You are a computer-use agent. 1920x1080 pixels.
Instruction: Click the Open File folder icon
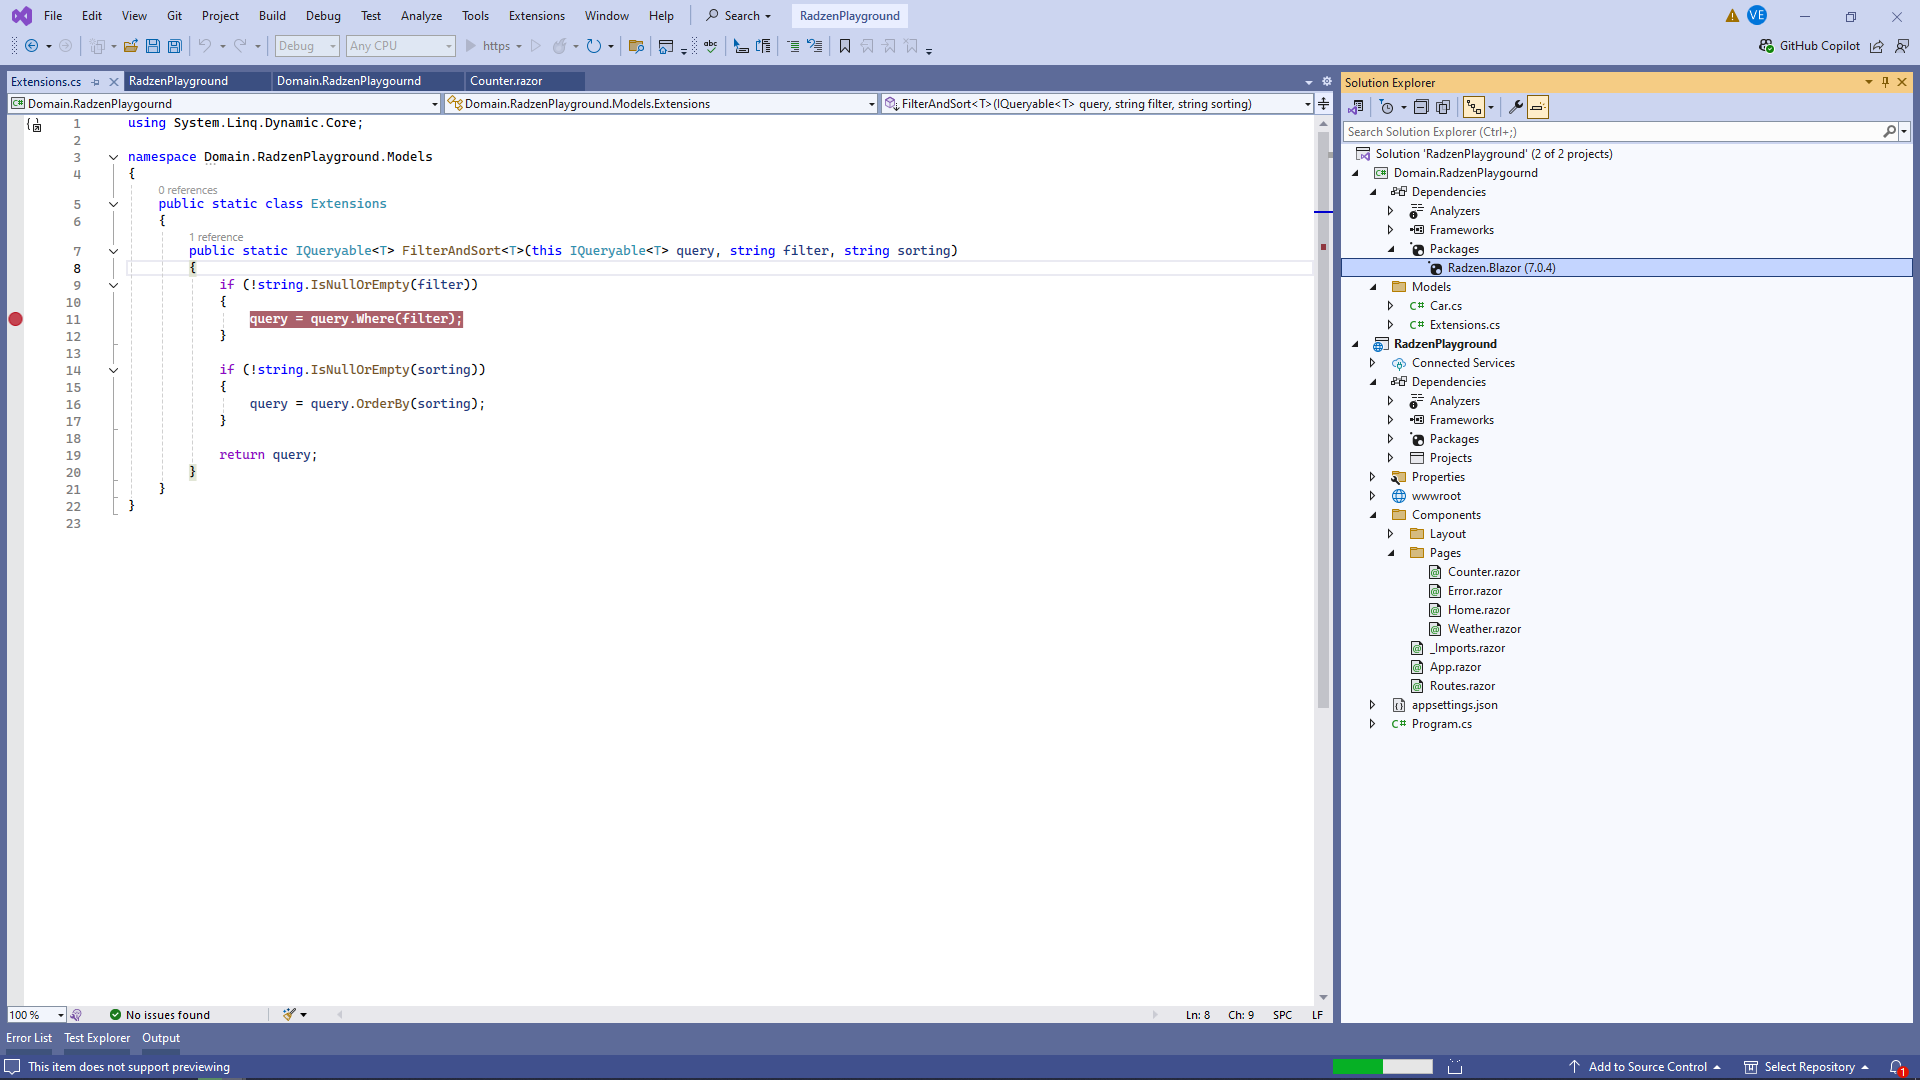(x=131, y=46)
